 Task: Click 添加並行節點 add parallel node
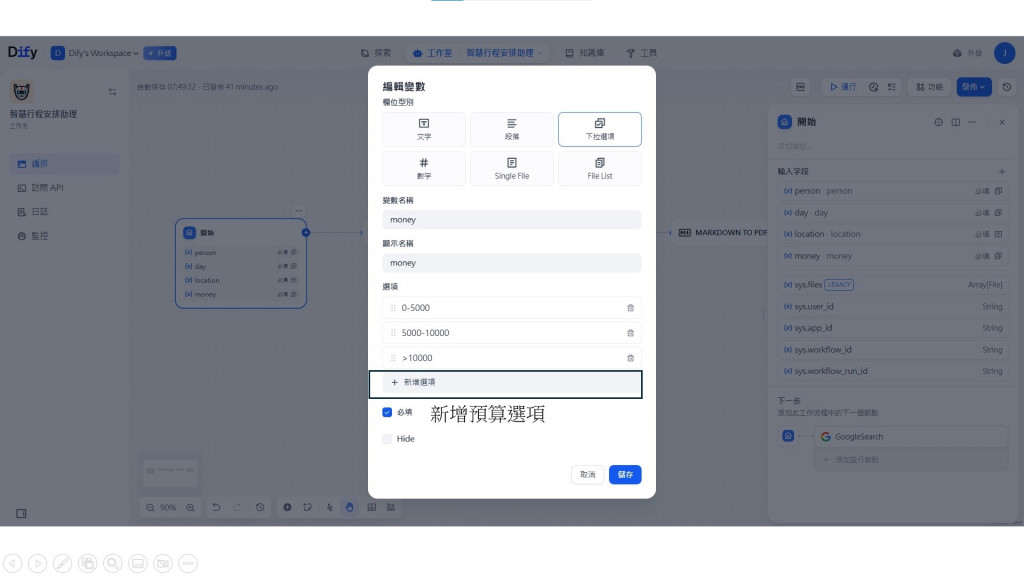[911, 460]
